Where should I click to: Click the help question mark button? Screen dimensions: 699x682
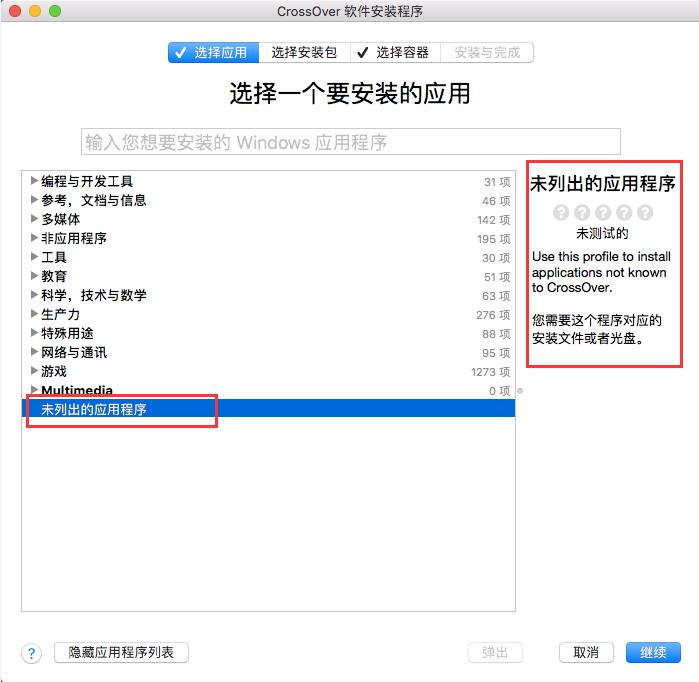[x=31, y=653]
